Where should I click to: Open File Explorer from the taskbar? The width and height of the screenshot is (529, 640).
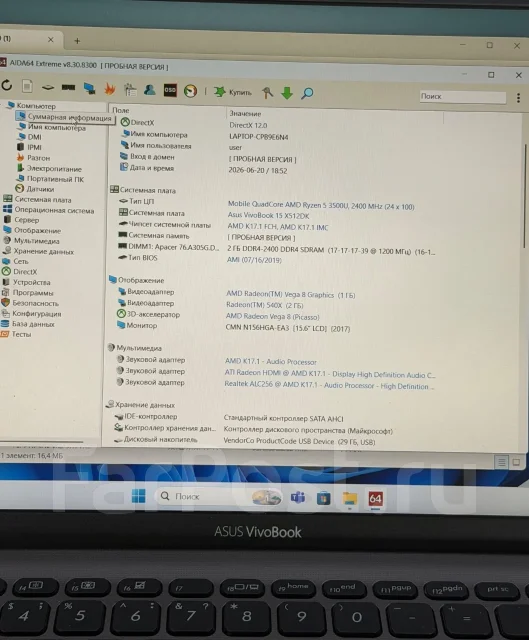click(350, 498)
